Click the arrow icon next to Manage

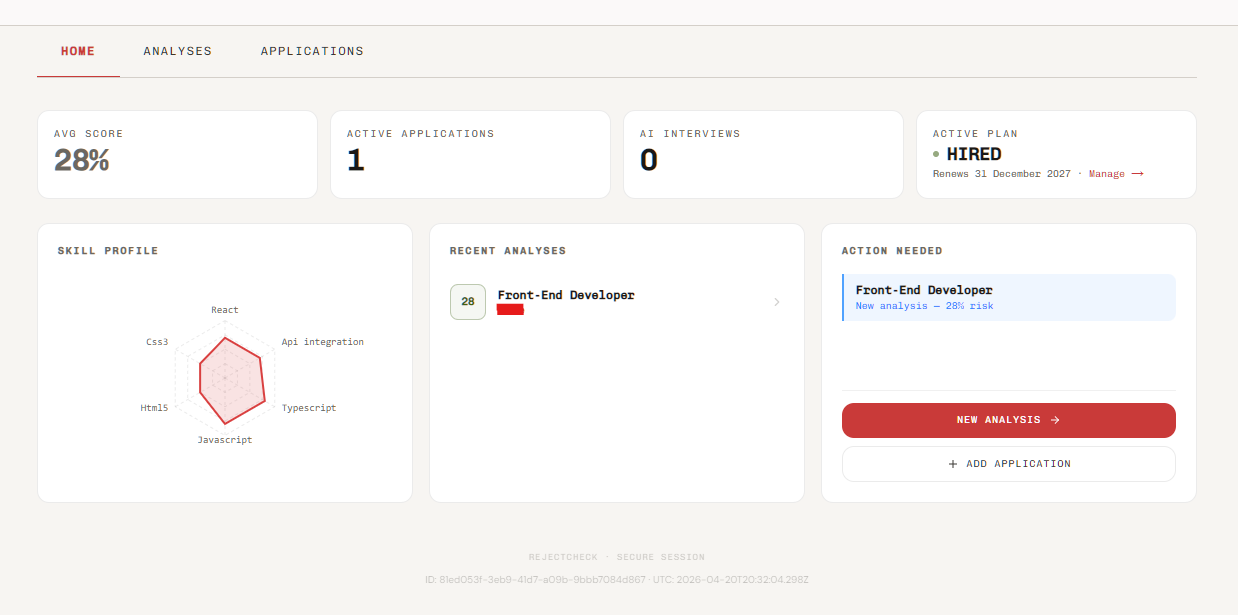pos(1138,173)
